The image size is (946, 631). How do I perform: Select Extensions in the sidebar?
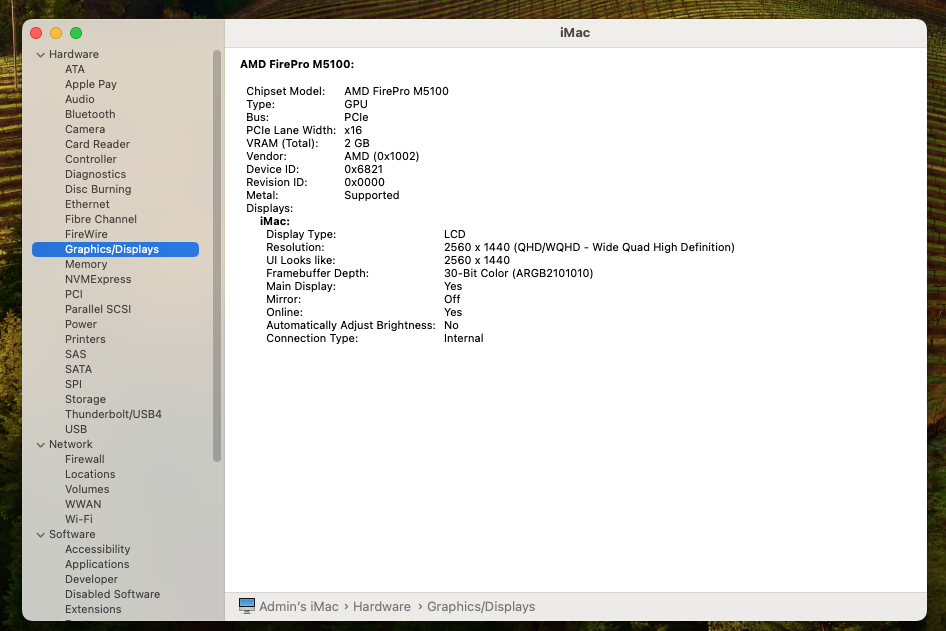tap(93, 609)
